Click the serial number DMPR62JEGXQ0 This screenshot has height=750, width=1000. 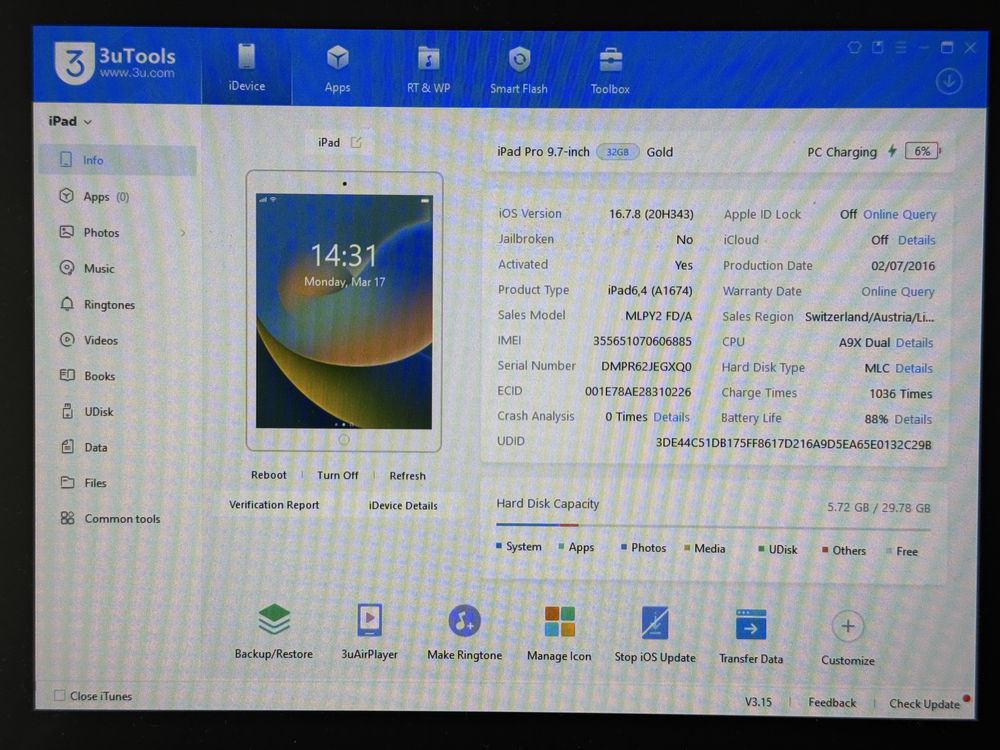645,367
